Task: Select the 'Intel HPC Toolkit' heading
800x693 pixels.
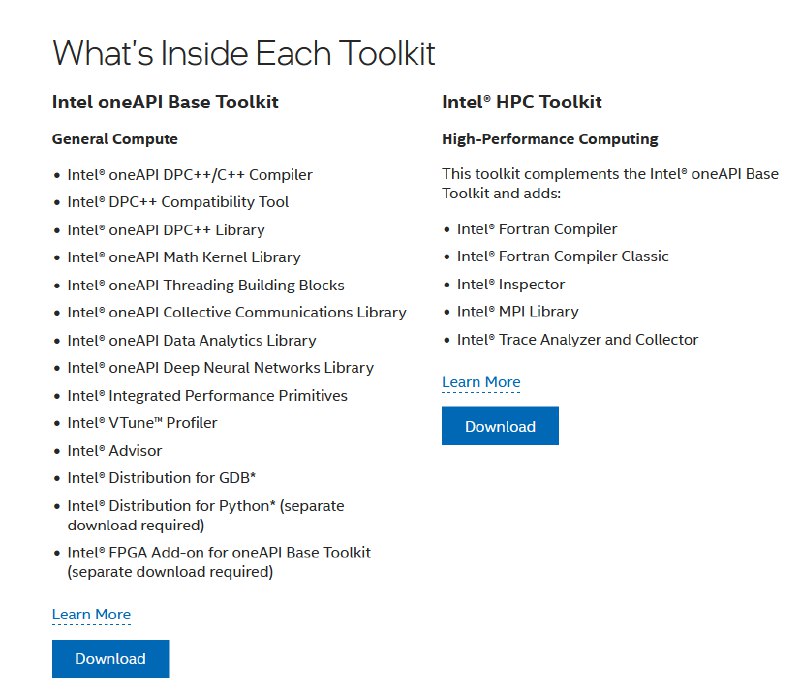Action: click(521, 102)
